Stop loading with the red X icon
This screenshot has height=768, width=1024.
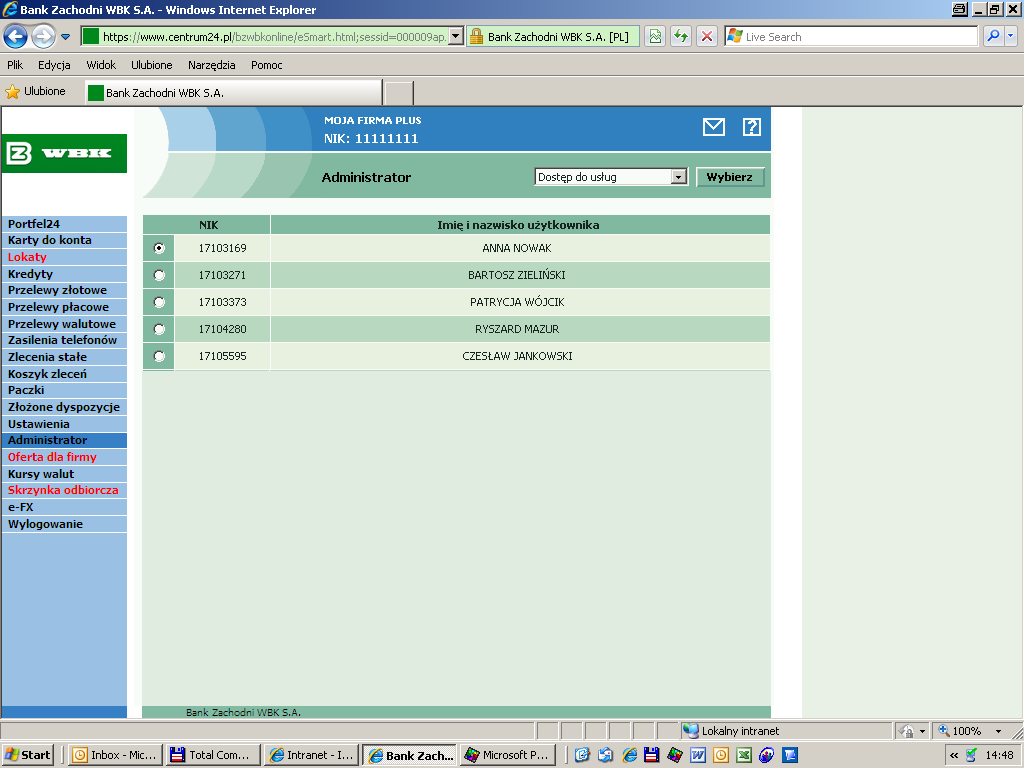[707, 37]
